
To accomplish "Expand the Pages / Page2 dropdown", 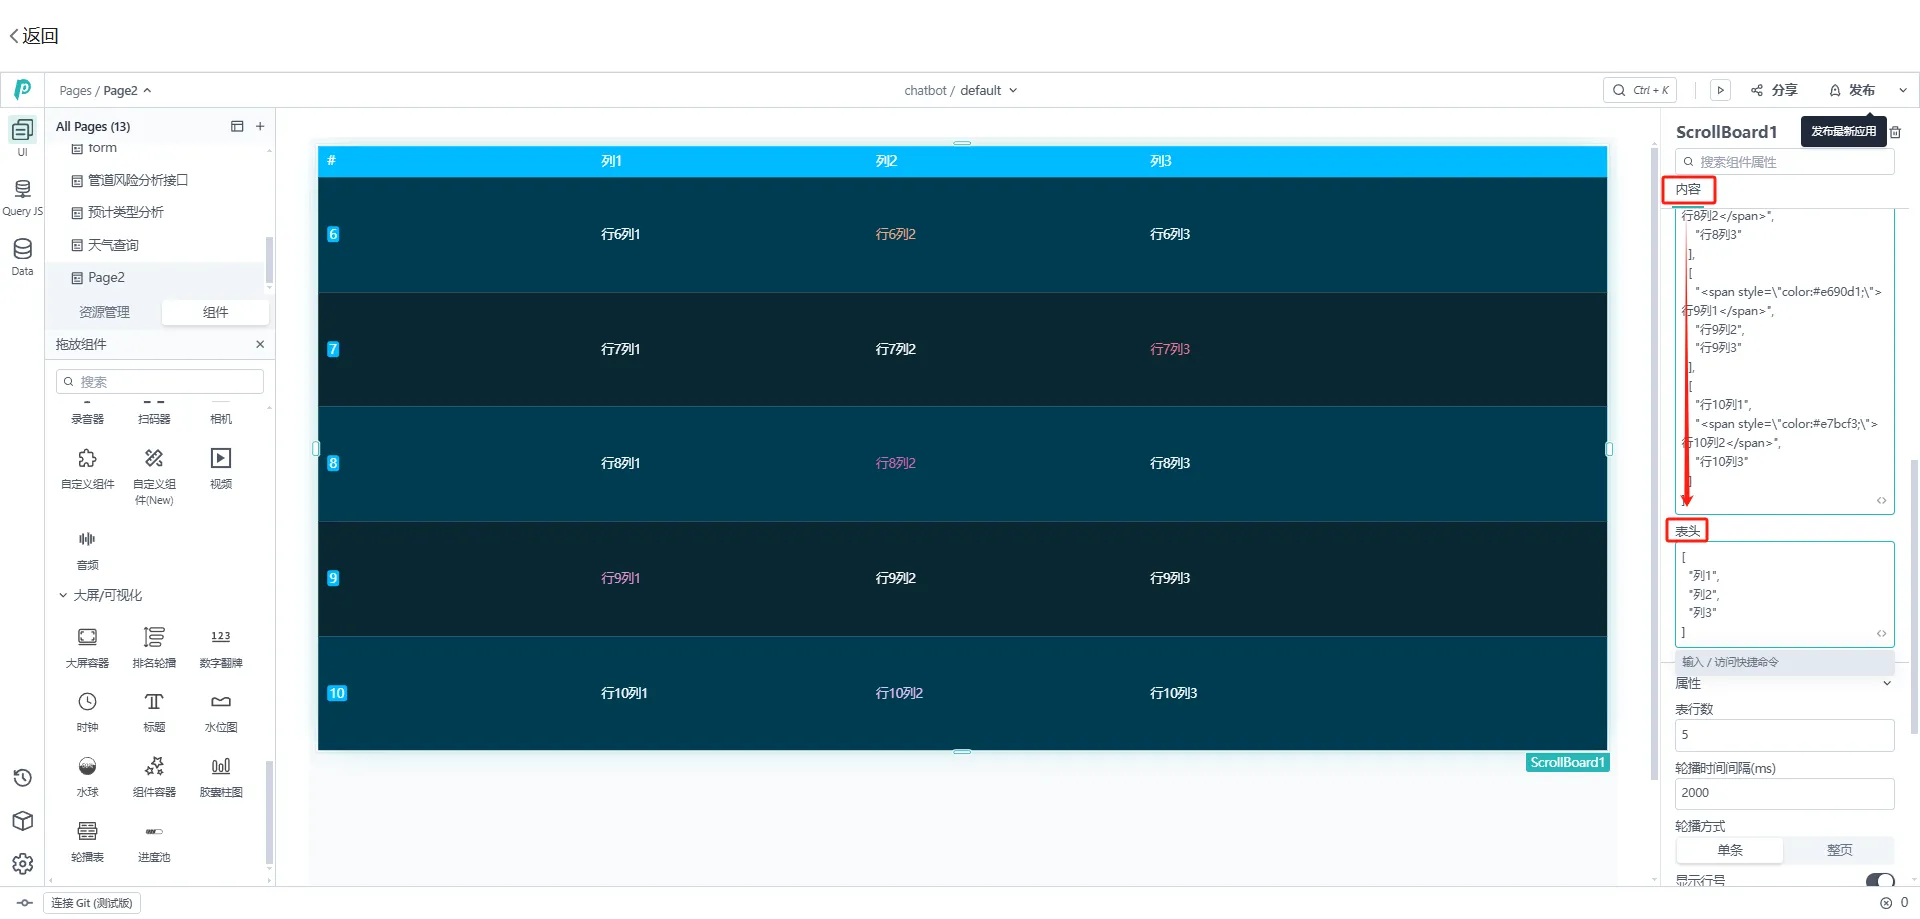I will [105, 90].
